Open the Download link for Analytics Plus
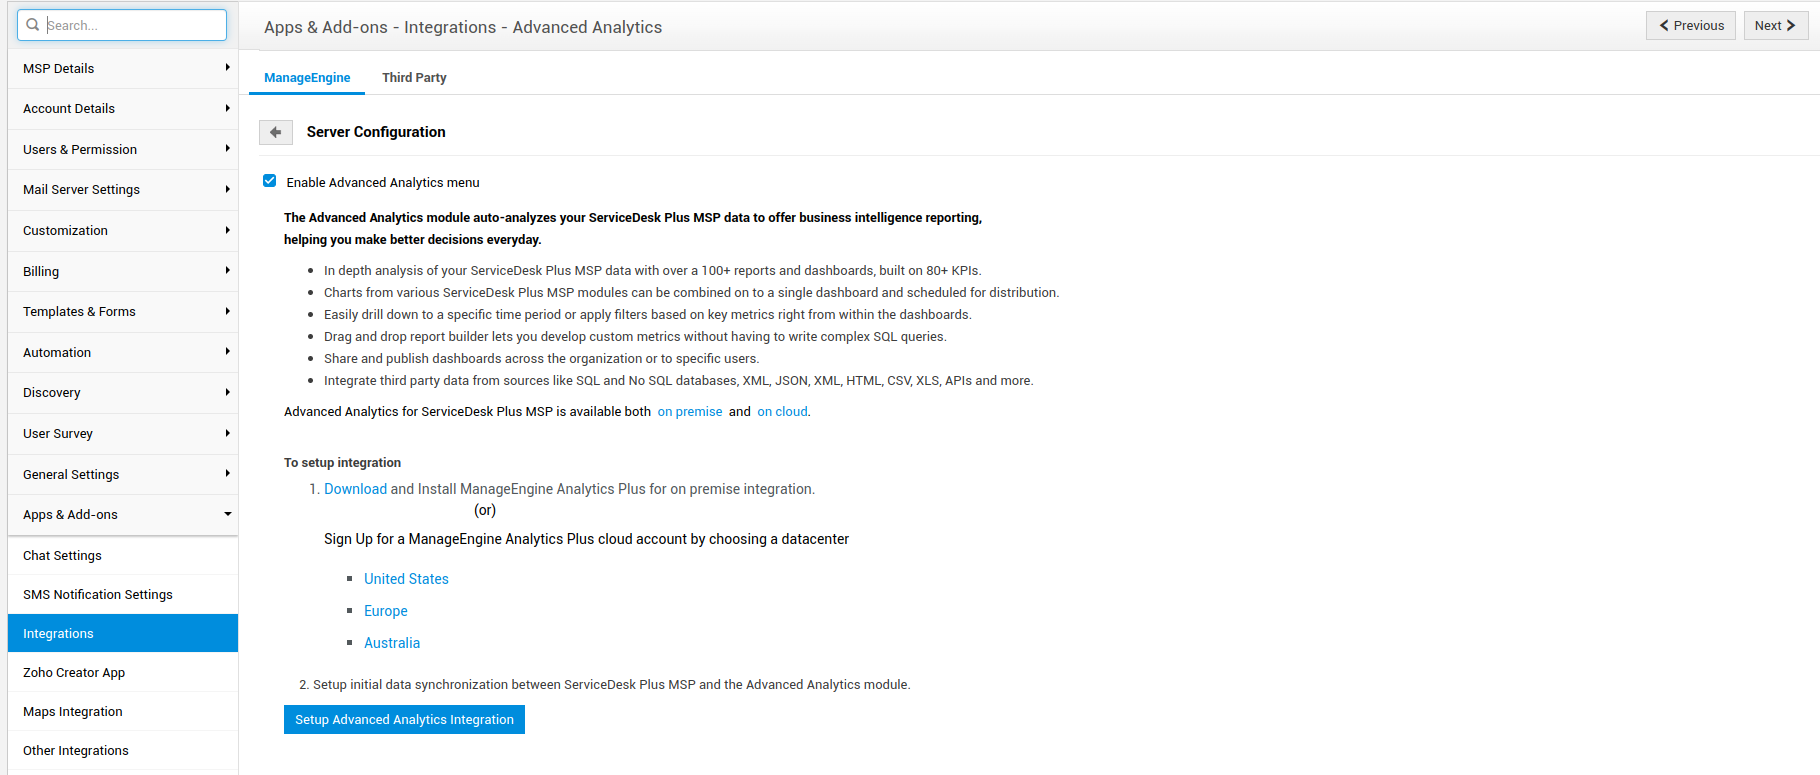The height and width of the screenshot is (775, 1820). click(x=355, y=489)
